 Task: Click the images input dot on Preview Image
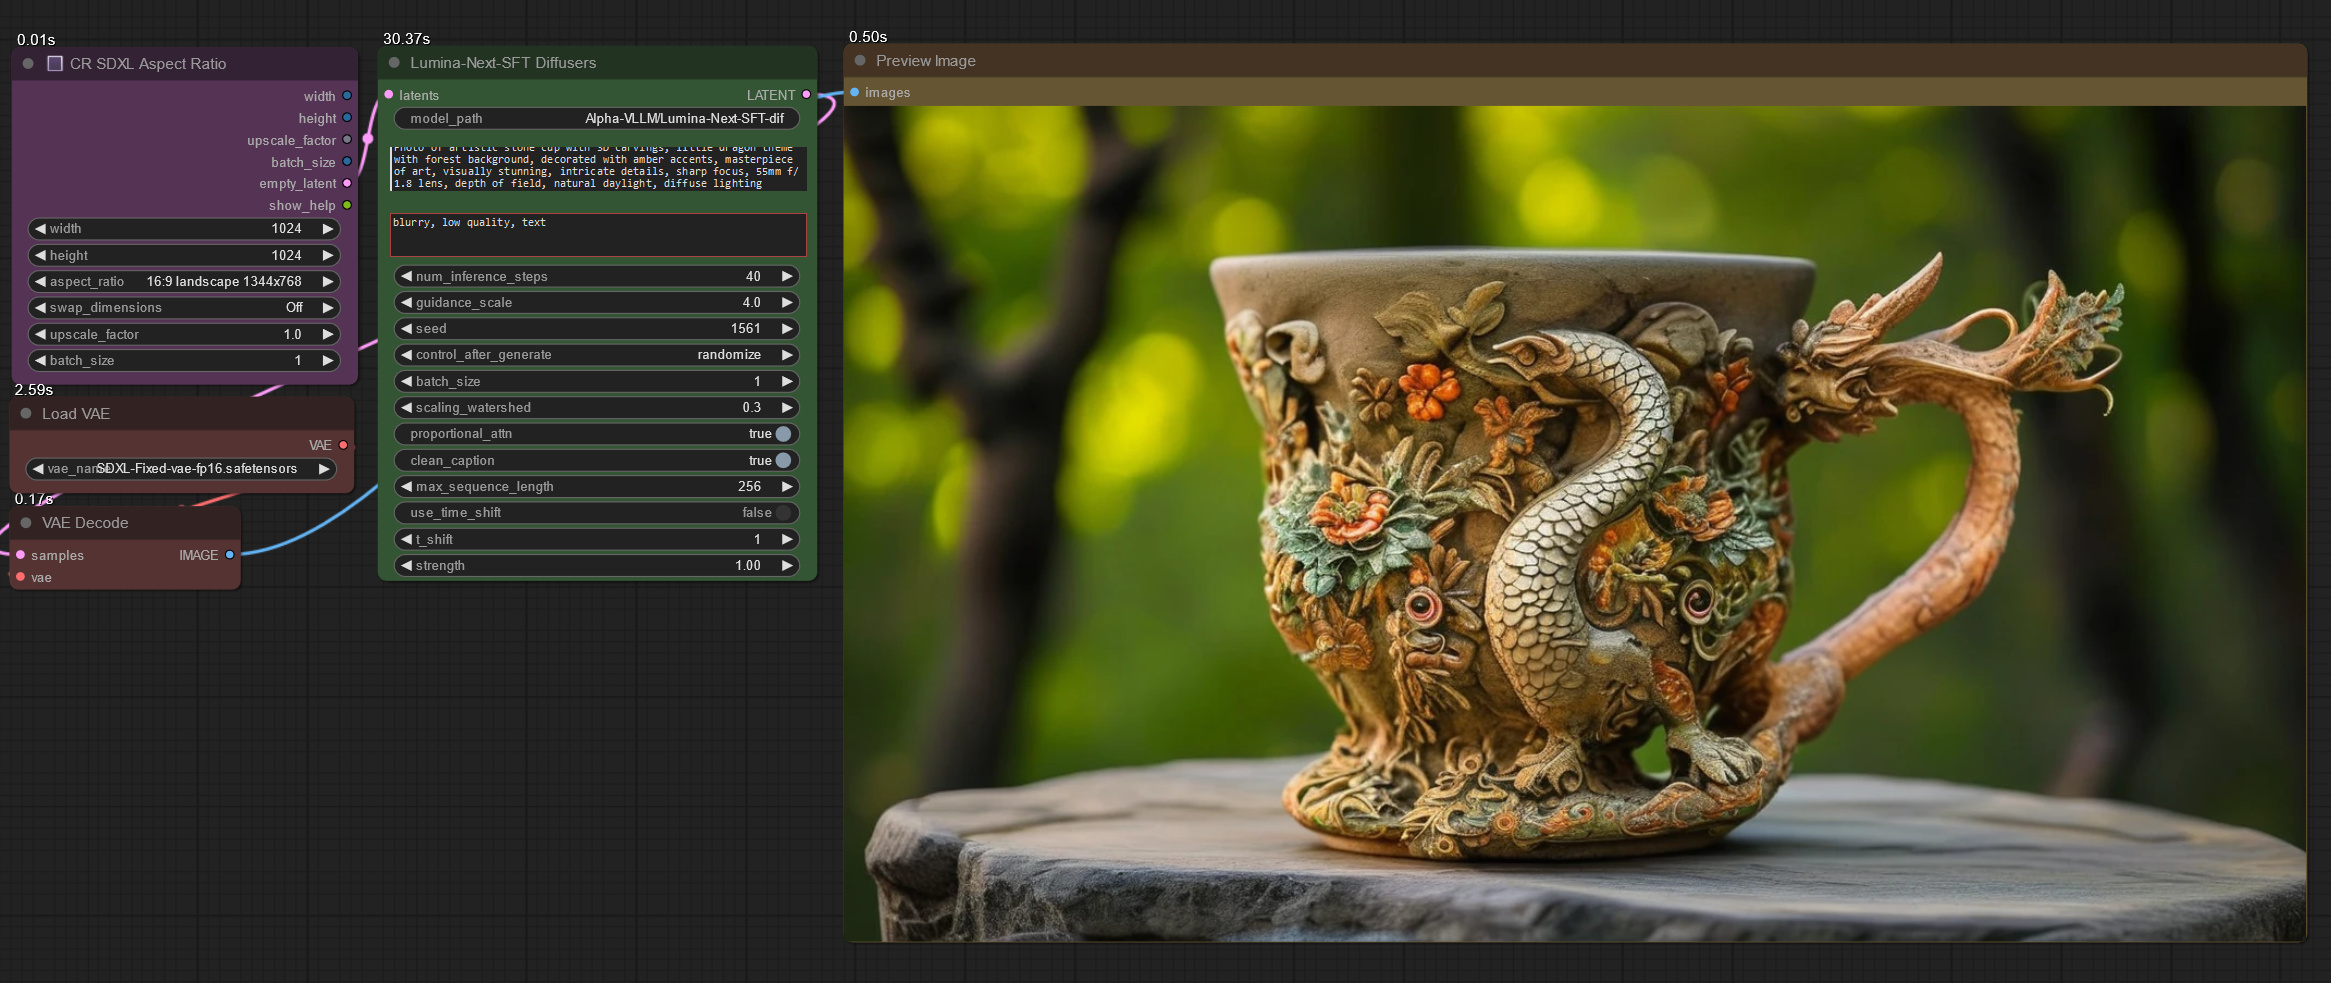[854, 92]
